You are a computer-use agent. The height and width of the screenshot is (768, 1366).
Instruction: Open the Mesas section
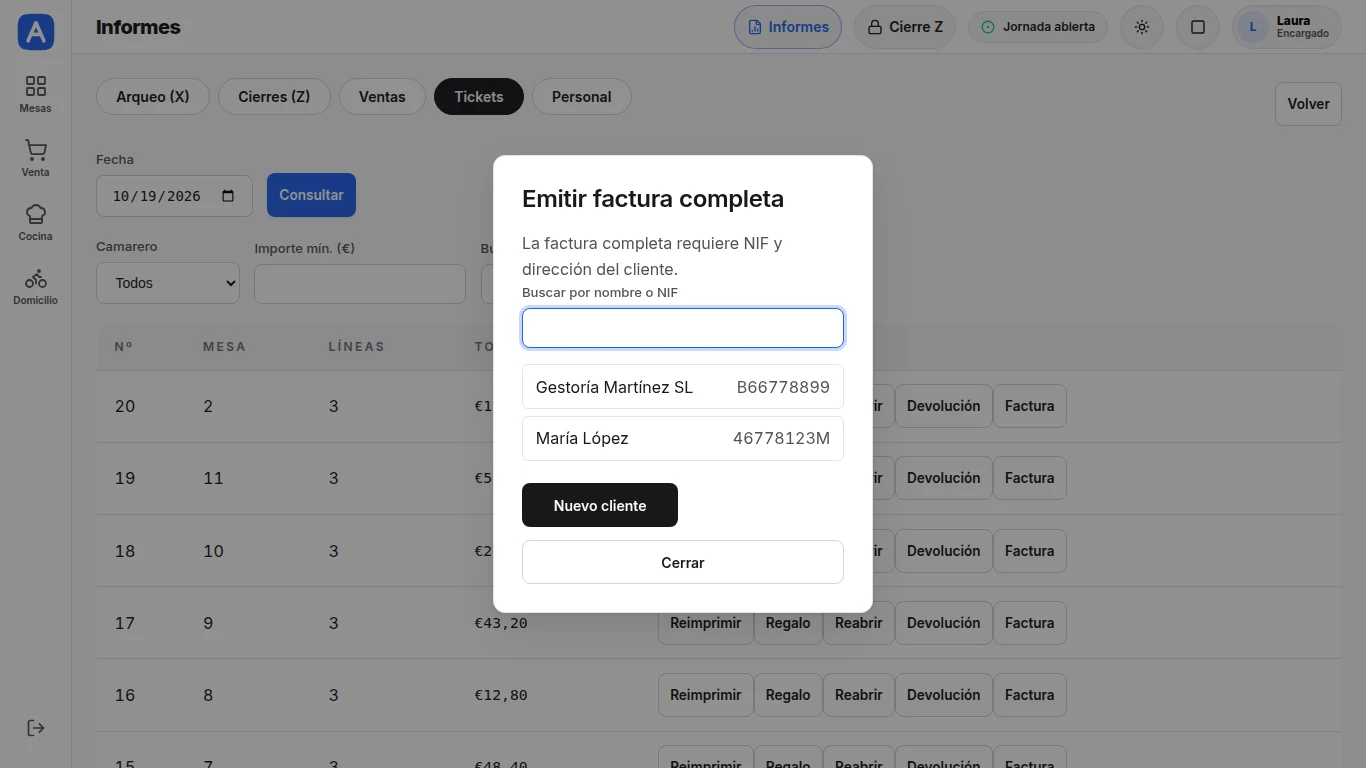pos(36,94)
